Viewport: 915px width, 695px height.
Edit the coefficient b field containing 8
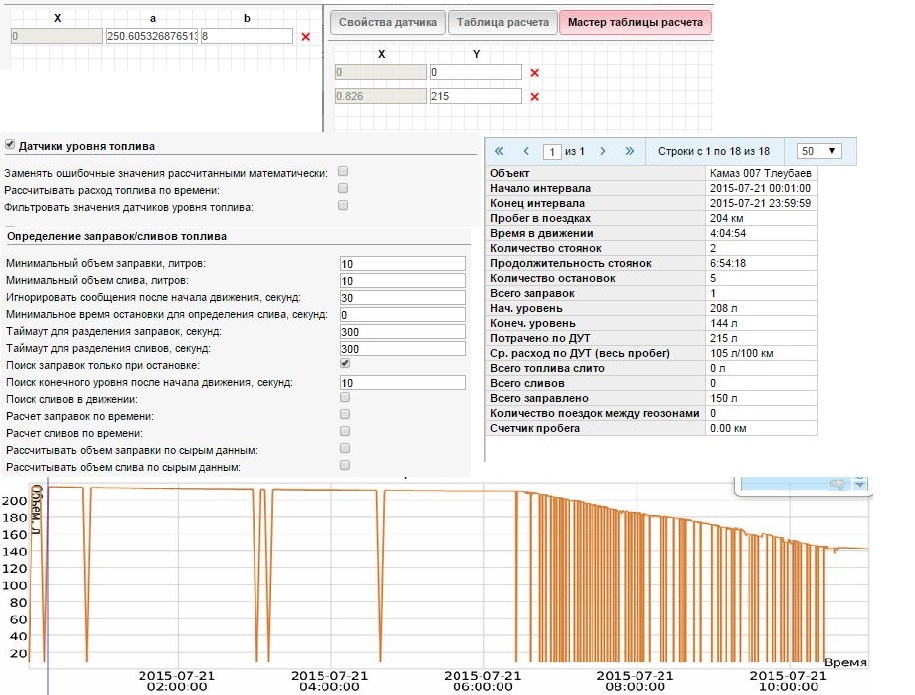click(246, 36)
